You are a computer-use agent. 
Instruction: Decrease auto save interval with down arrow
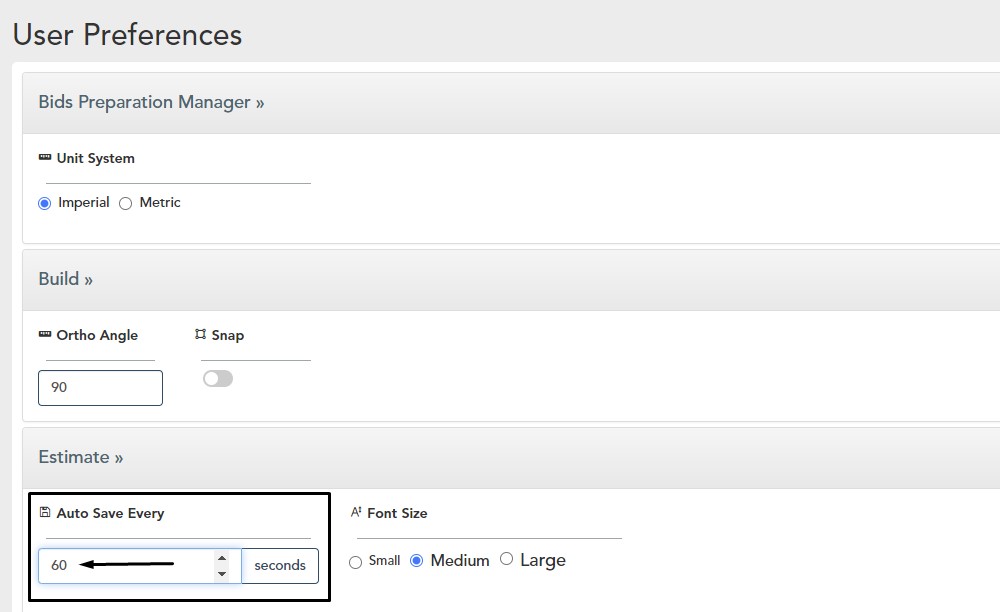tap(221, 574)
